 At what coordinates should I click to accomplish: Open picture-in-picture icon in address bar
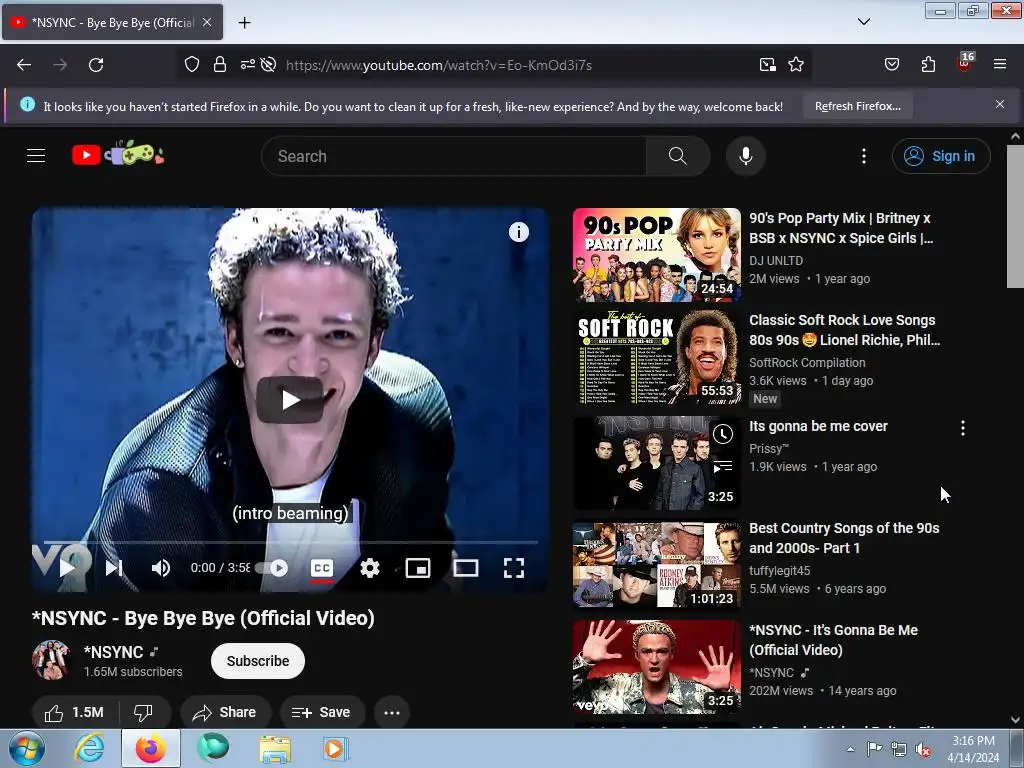pyautogui.click(x=767, y=64)
